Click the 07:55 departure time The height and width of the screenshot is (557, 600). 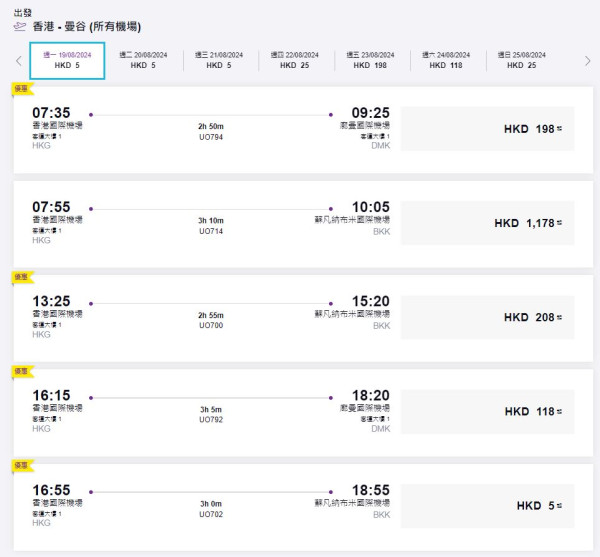pos(51,207)
